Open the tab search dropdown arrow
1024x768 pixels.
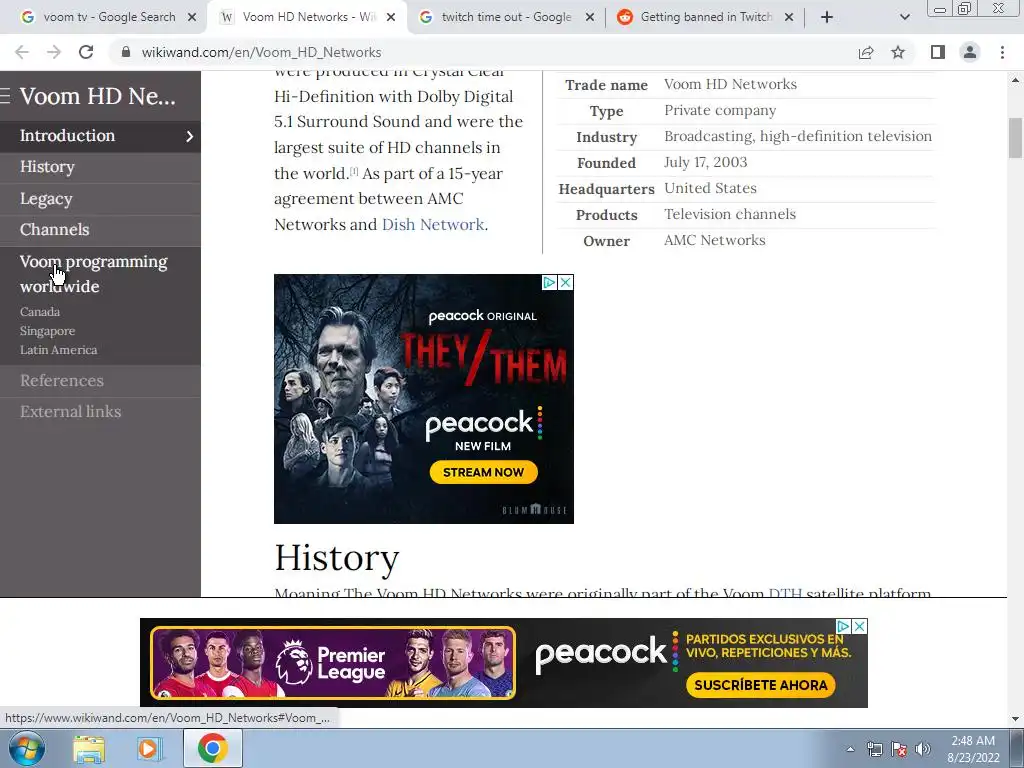904,17
